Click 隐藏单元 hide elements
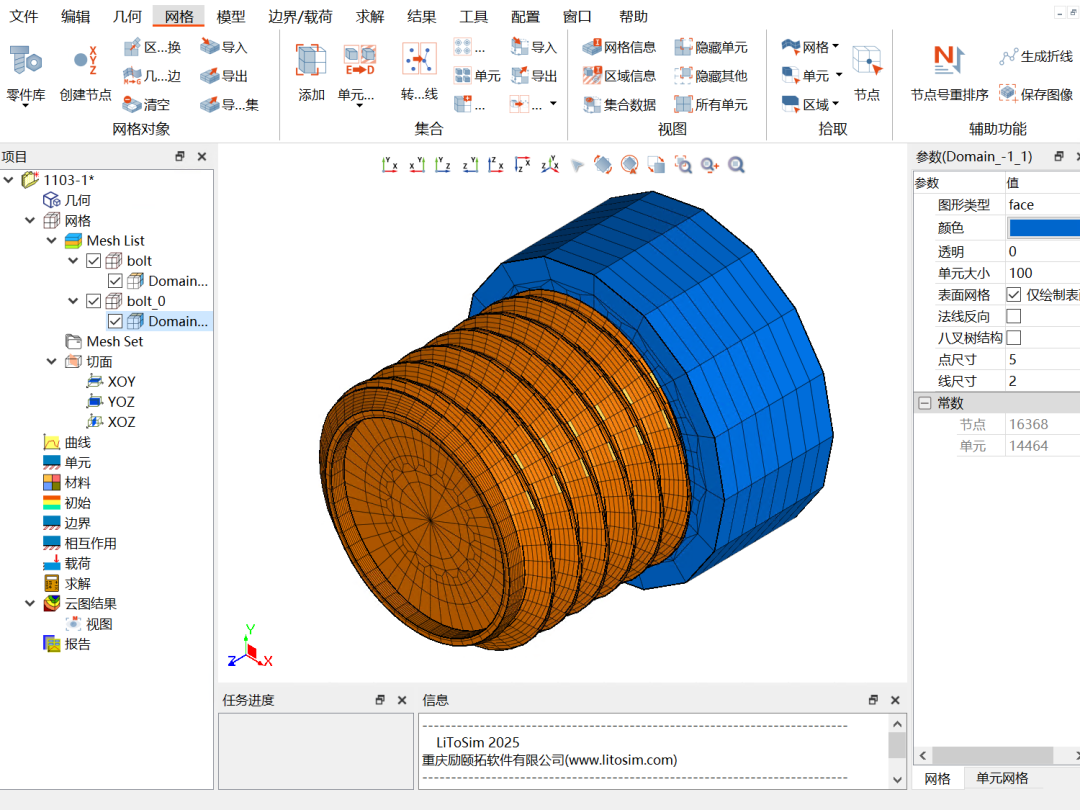 click(x=710, y=47)
